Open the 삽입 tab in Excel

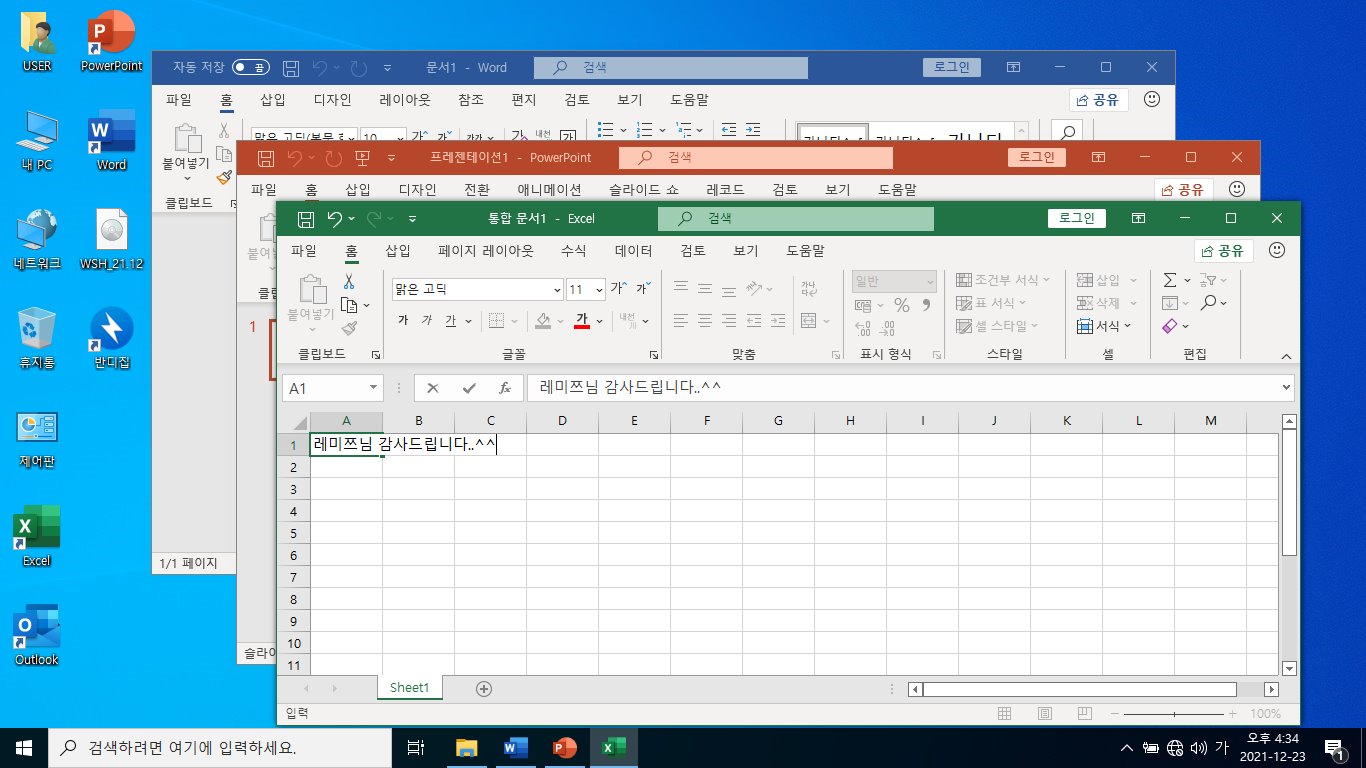pyautogui.click(x=397, y=251)
